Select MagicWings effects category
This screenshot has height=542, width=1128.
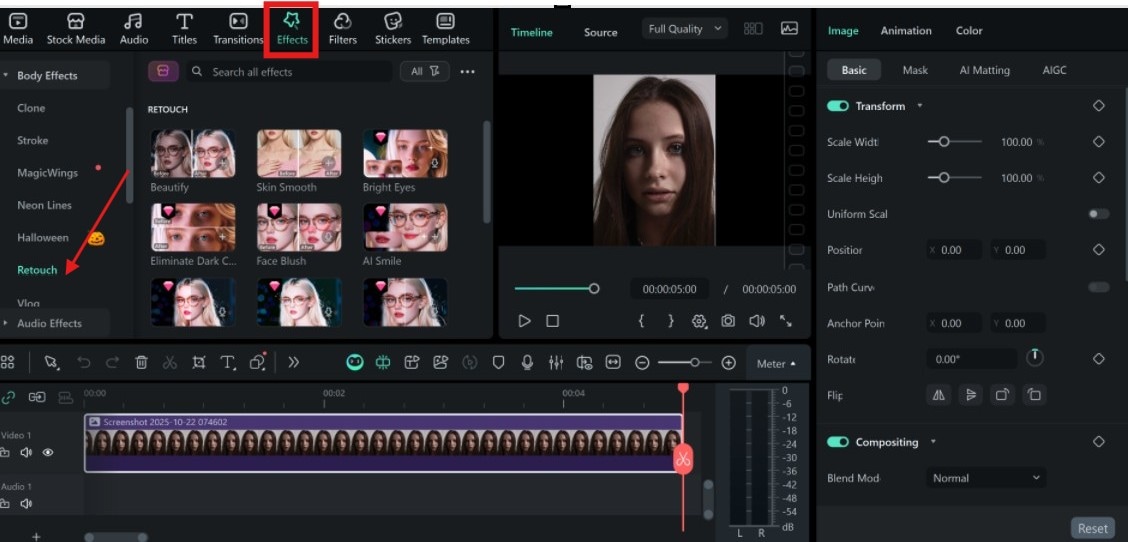(x=47, y=173)
